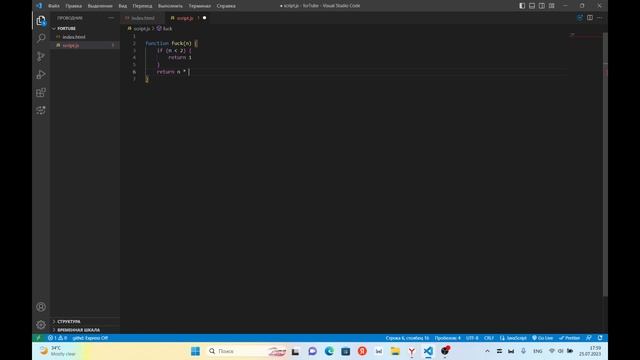Click the function declaration on line 2
This screenshot has height=360, width=640.
[171, 43]
